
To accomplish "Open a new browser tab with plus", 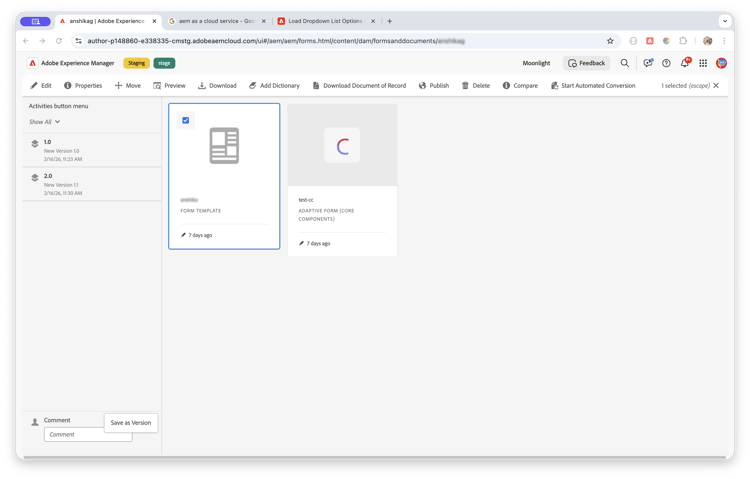I will coord(389,21).
